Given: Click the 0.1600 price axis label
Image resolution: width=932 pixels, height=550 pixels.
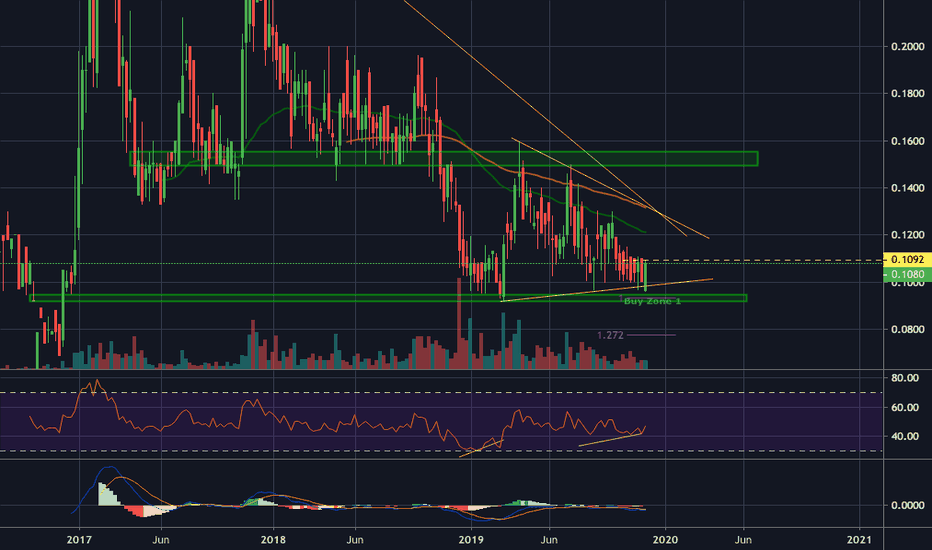Looking at the screenshot, I should point(908,141).
